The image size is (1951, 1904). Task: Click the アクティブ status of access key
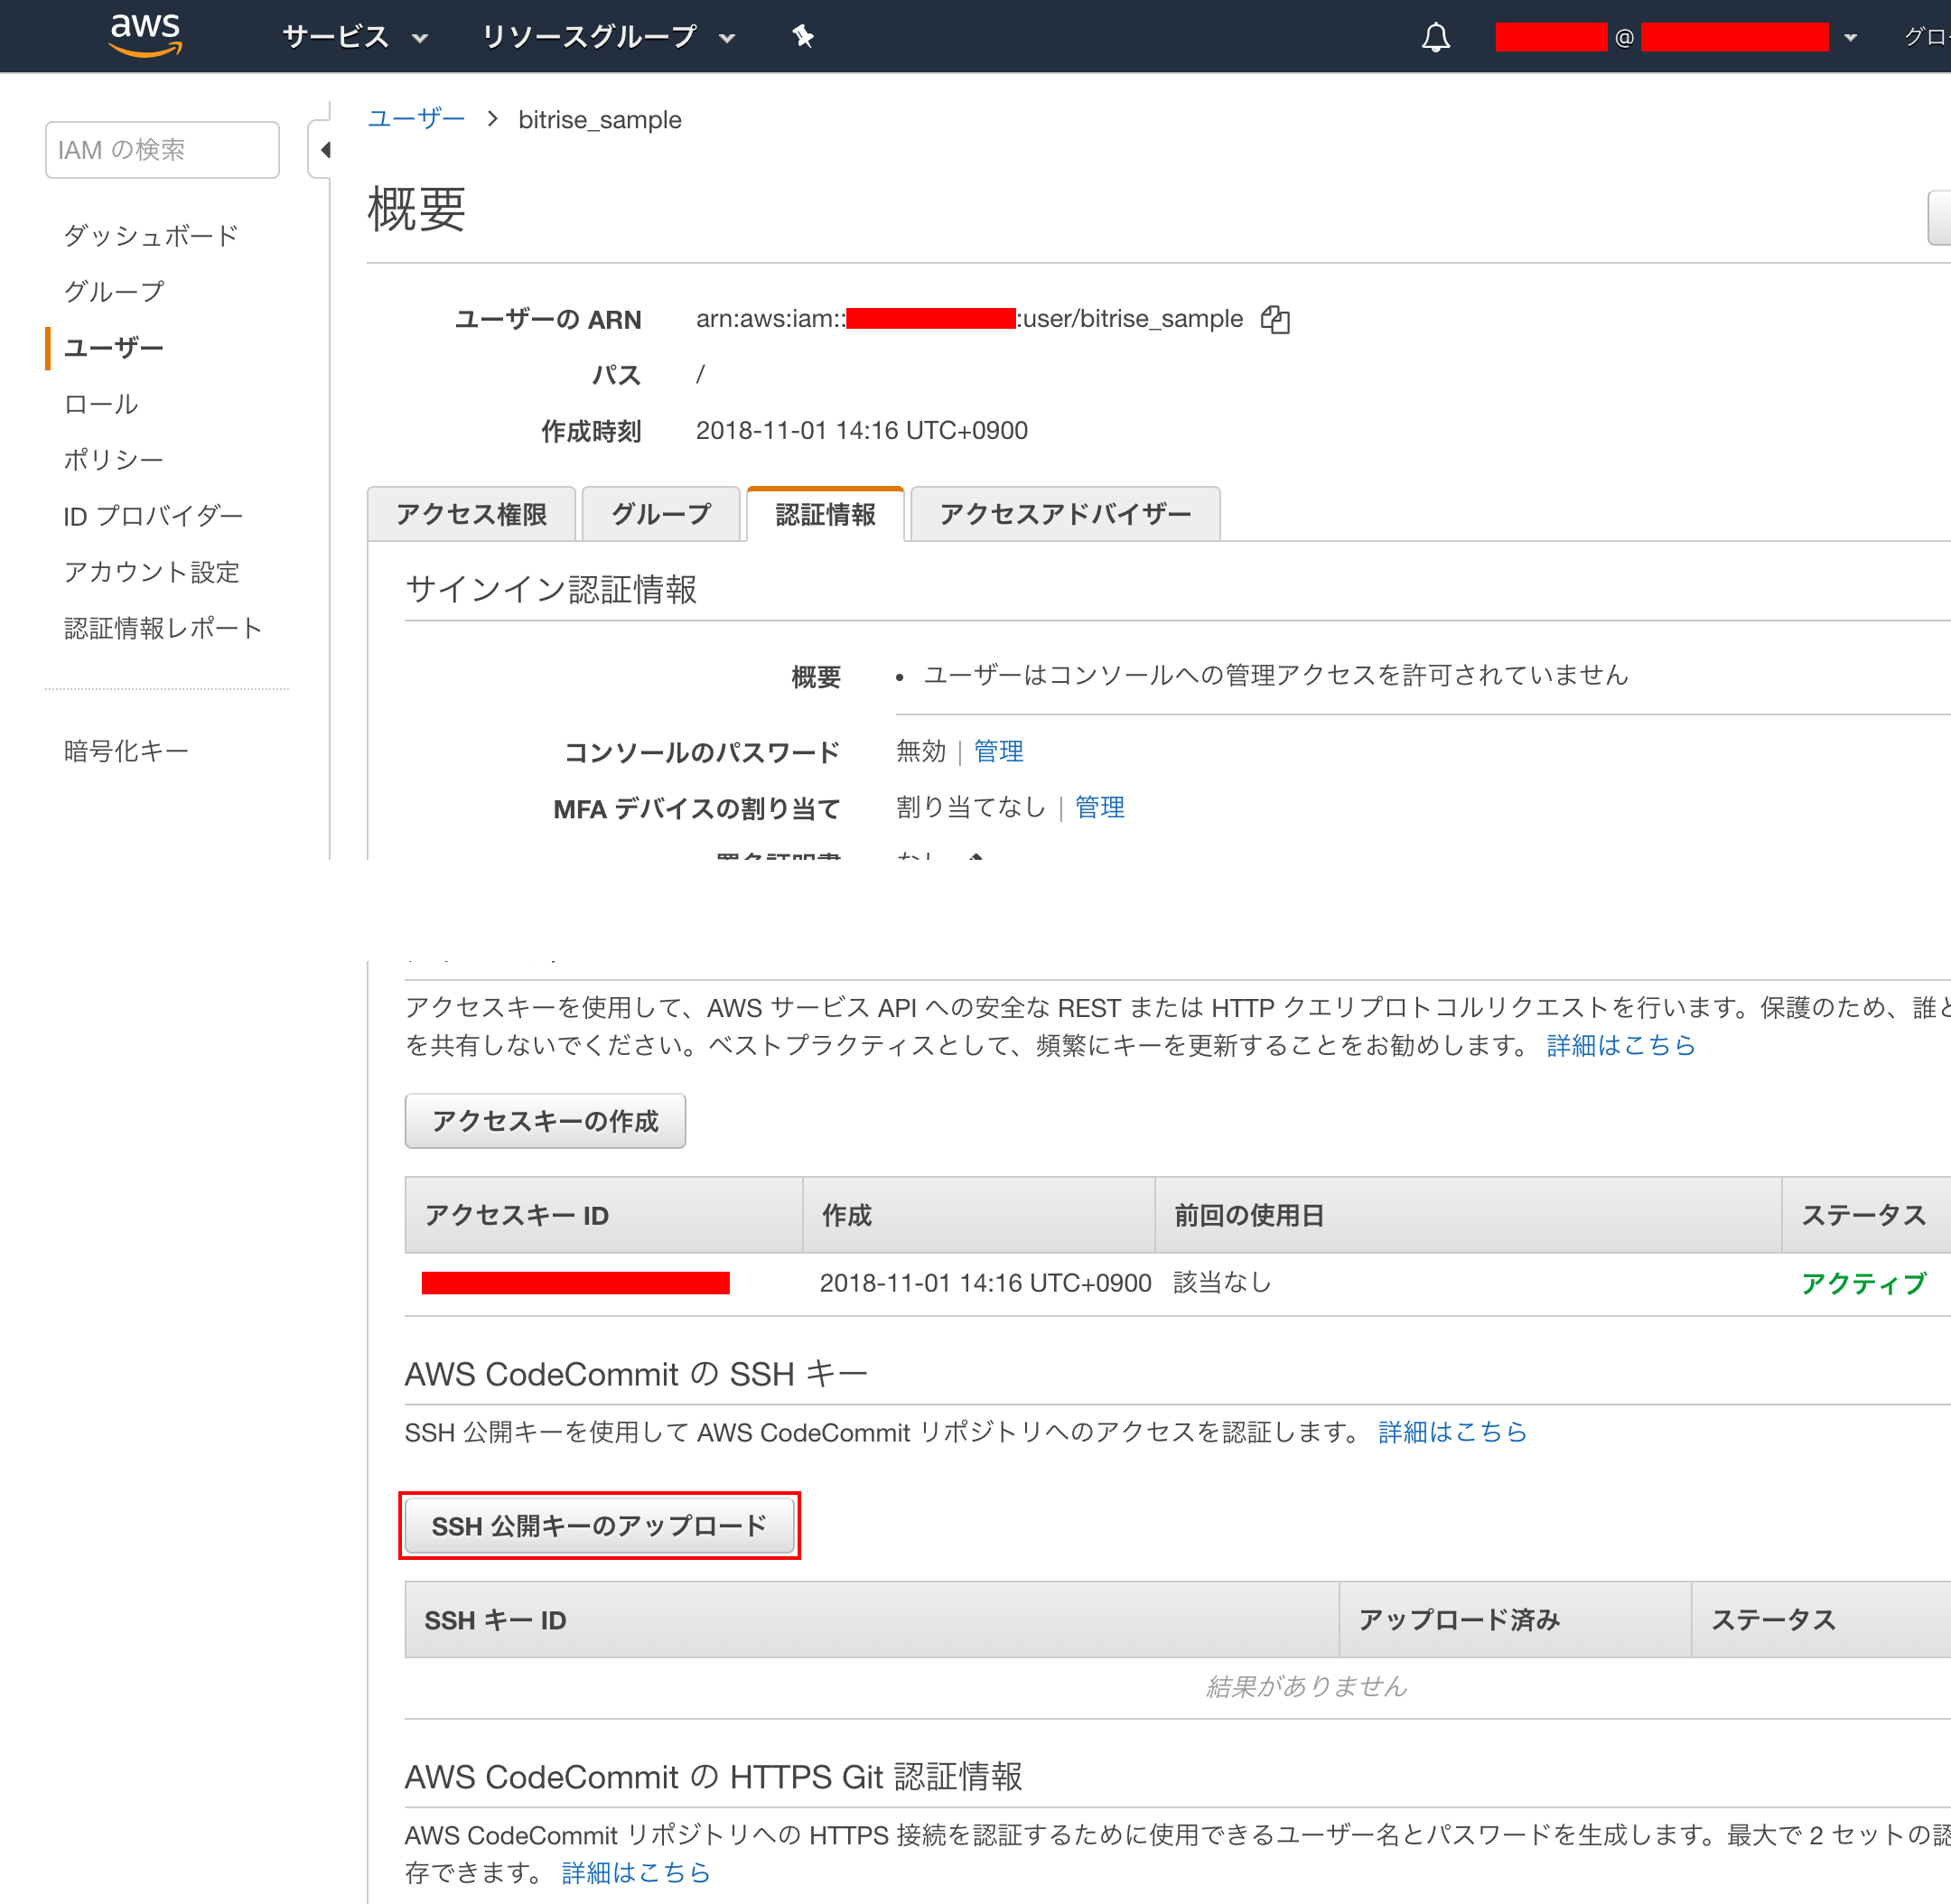tap(1863, 1283)
